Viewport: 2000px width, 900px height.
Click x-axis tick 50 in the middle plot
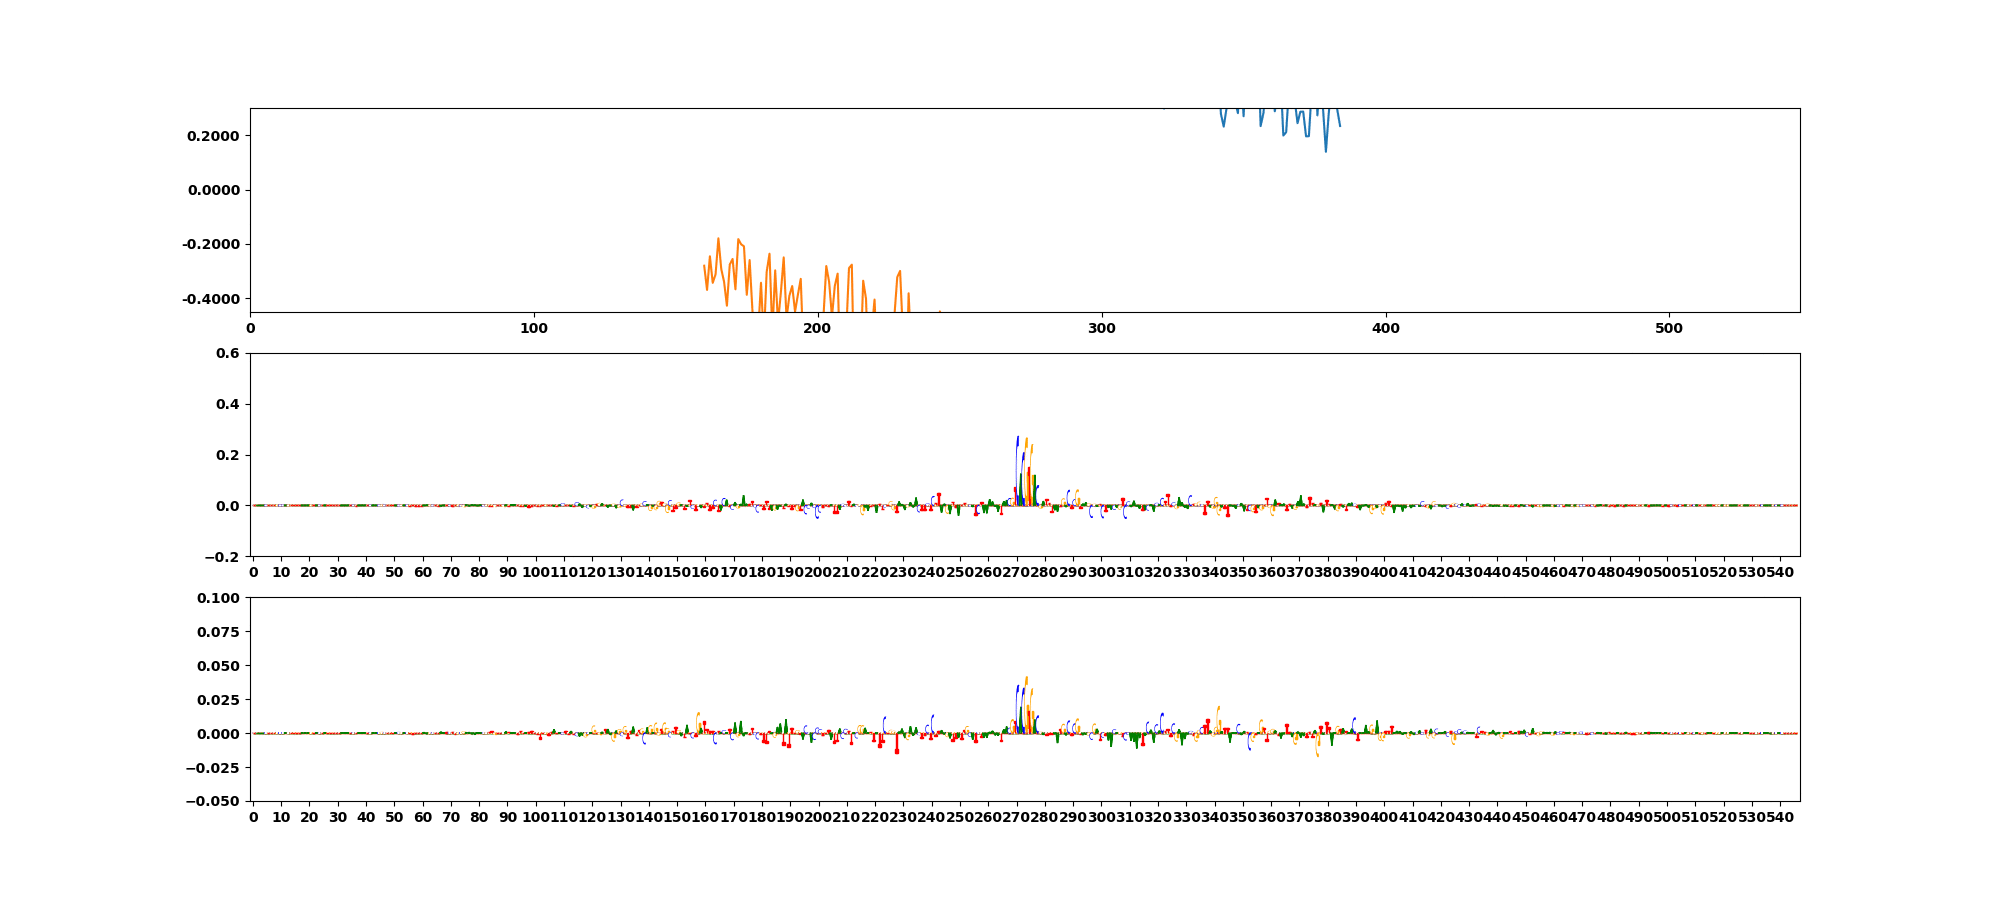point(394,573)
